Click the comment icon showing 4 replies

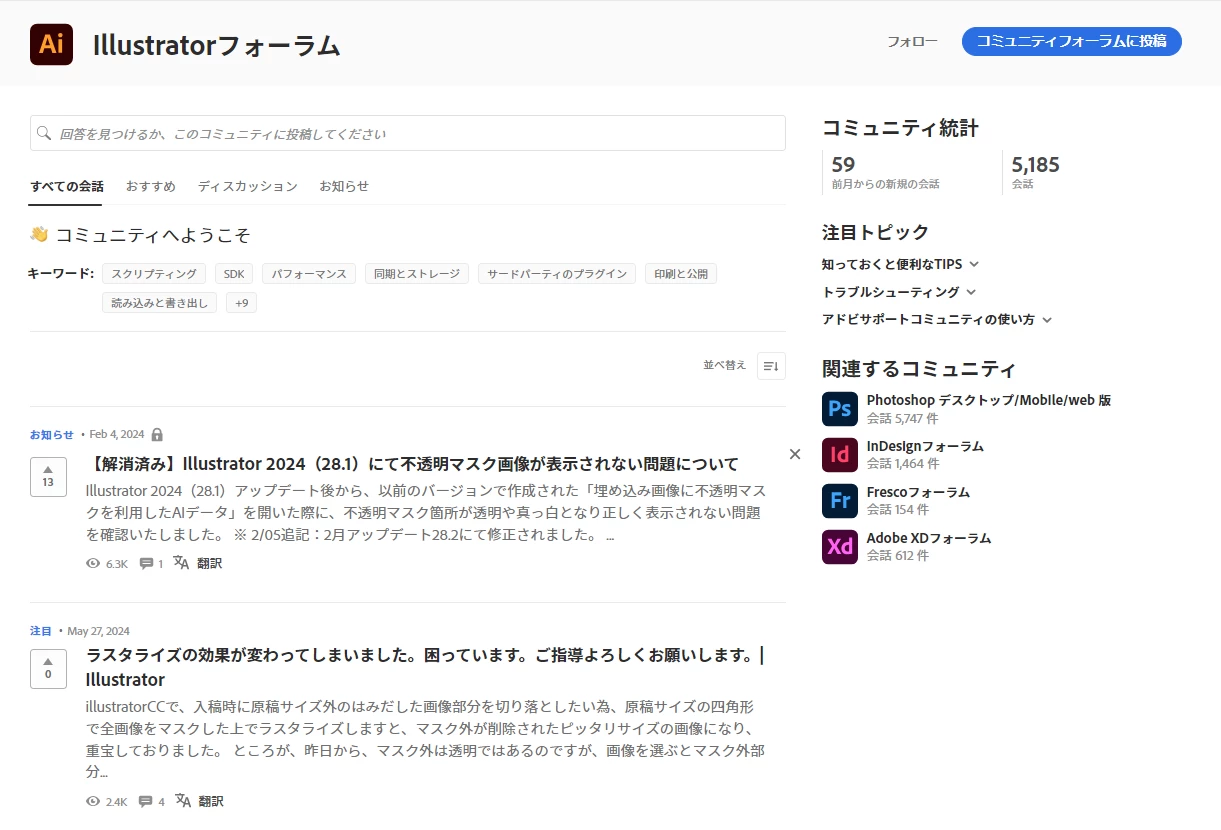(x=146, y=801)
